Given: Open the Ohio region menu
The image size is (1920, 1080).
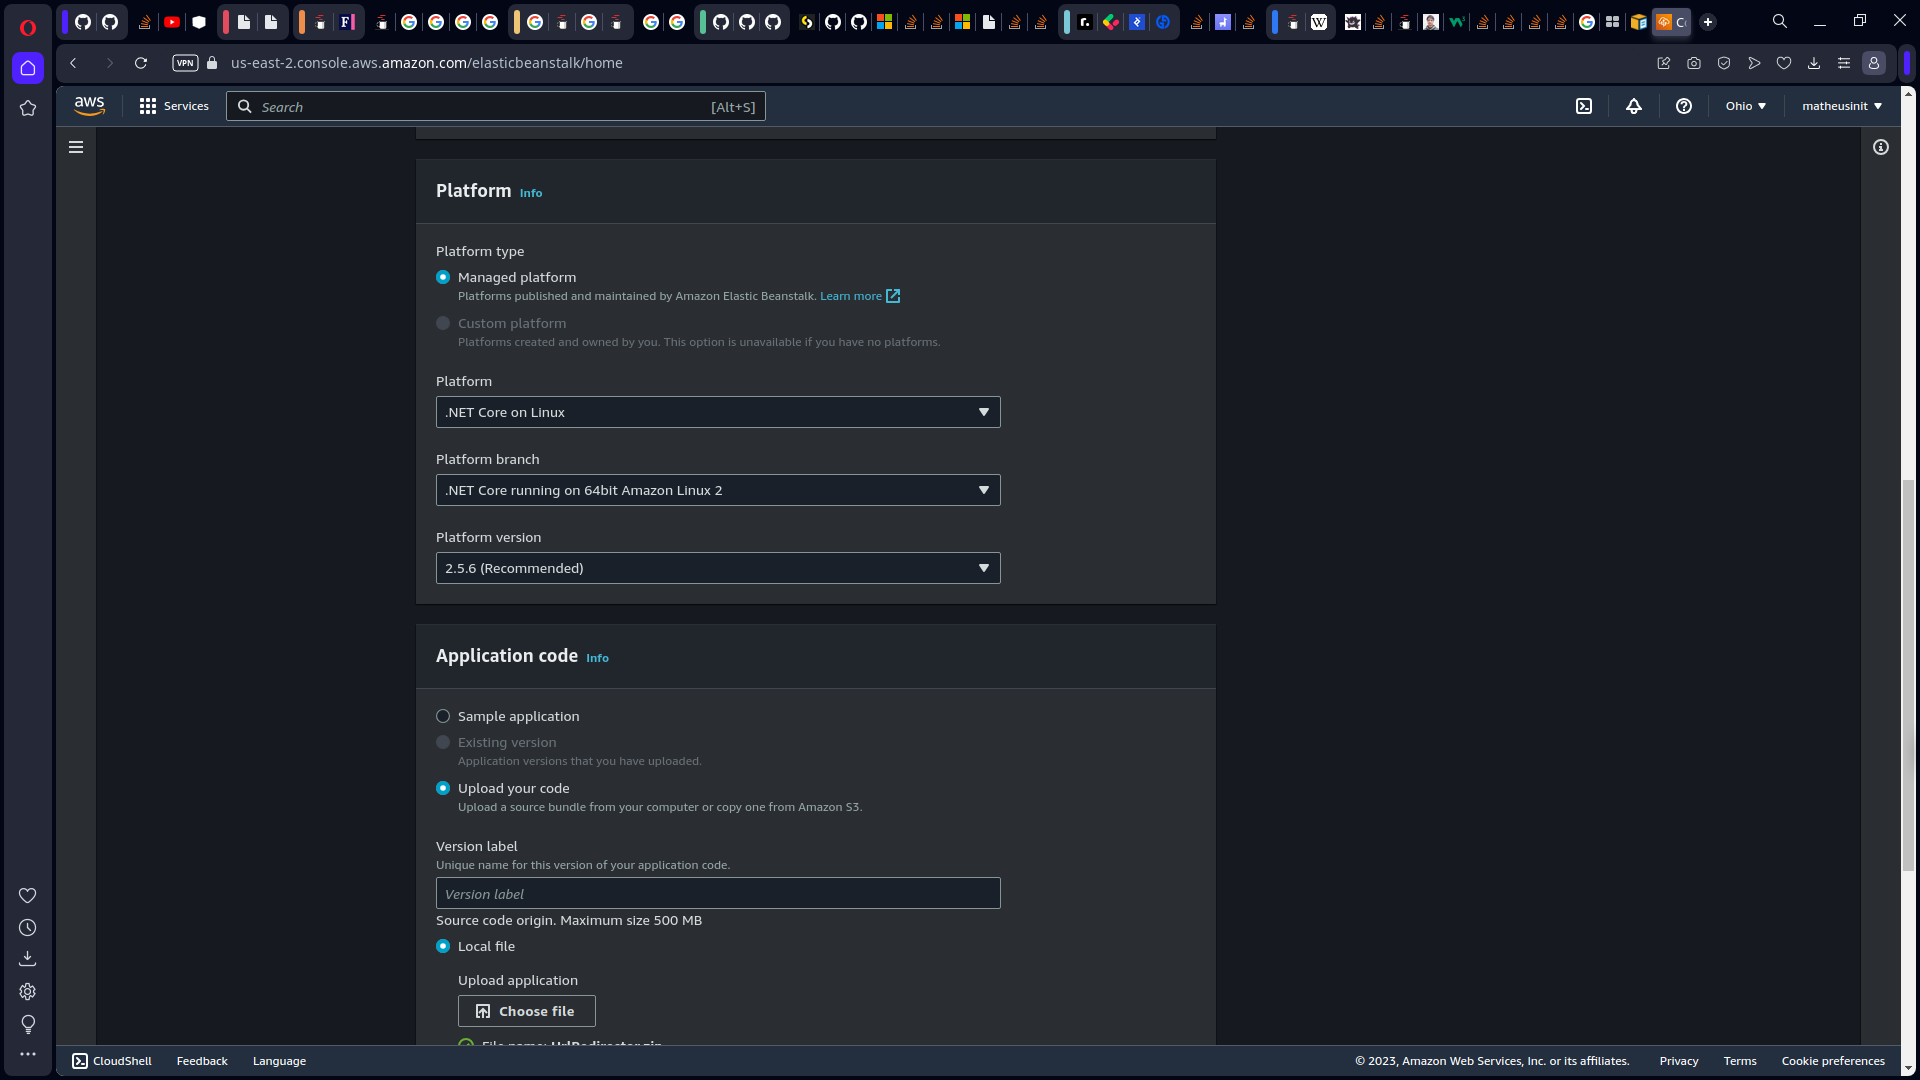Looking at the screenshot, I should pos(1745,105).
